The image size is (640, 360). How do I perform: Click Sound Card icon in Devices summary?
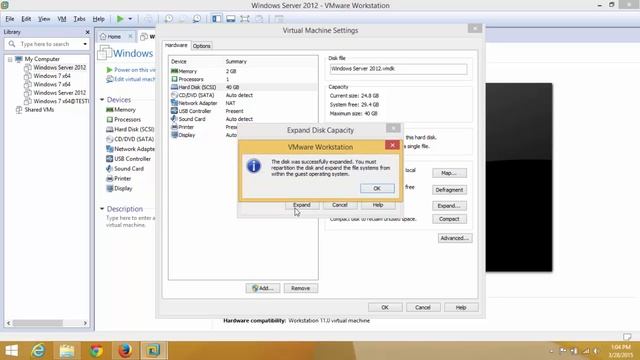109,169
